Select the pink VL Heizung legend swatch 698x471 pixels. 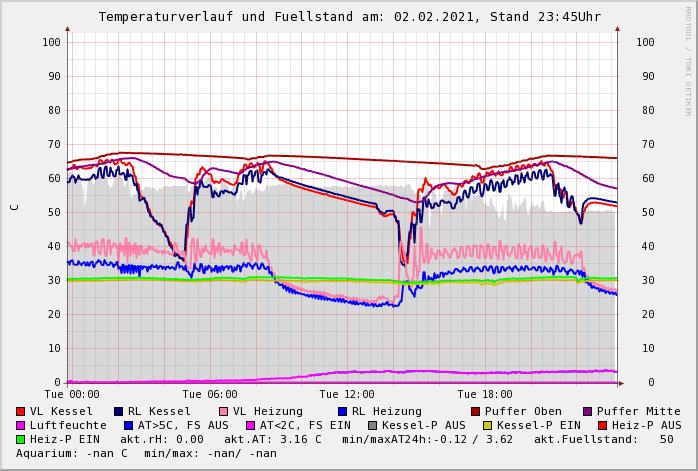[x=224, y=411]
